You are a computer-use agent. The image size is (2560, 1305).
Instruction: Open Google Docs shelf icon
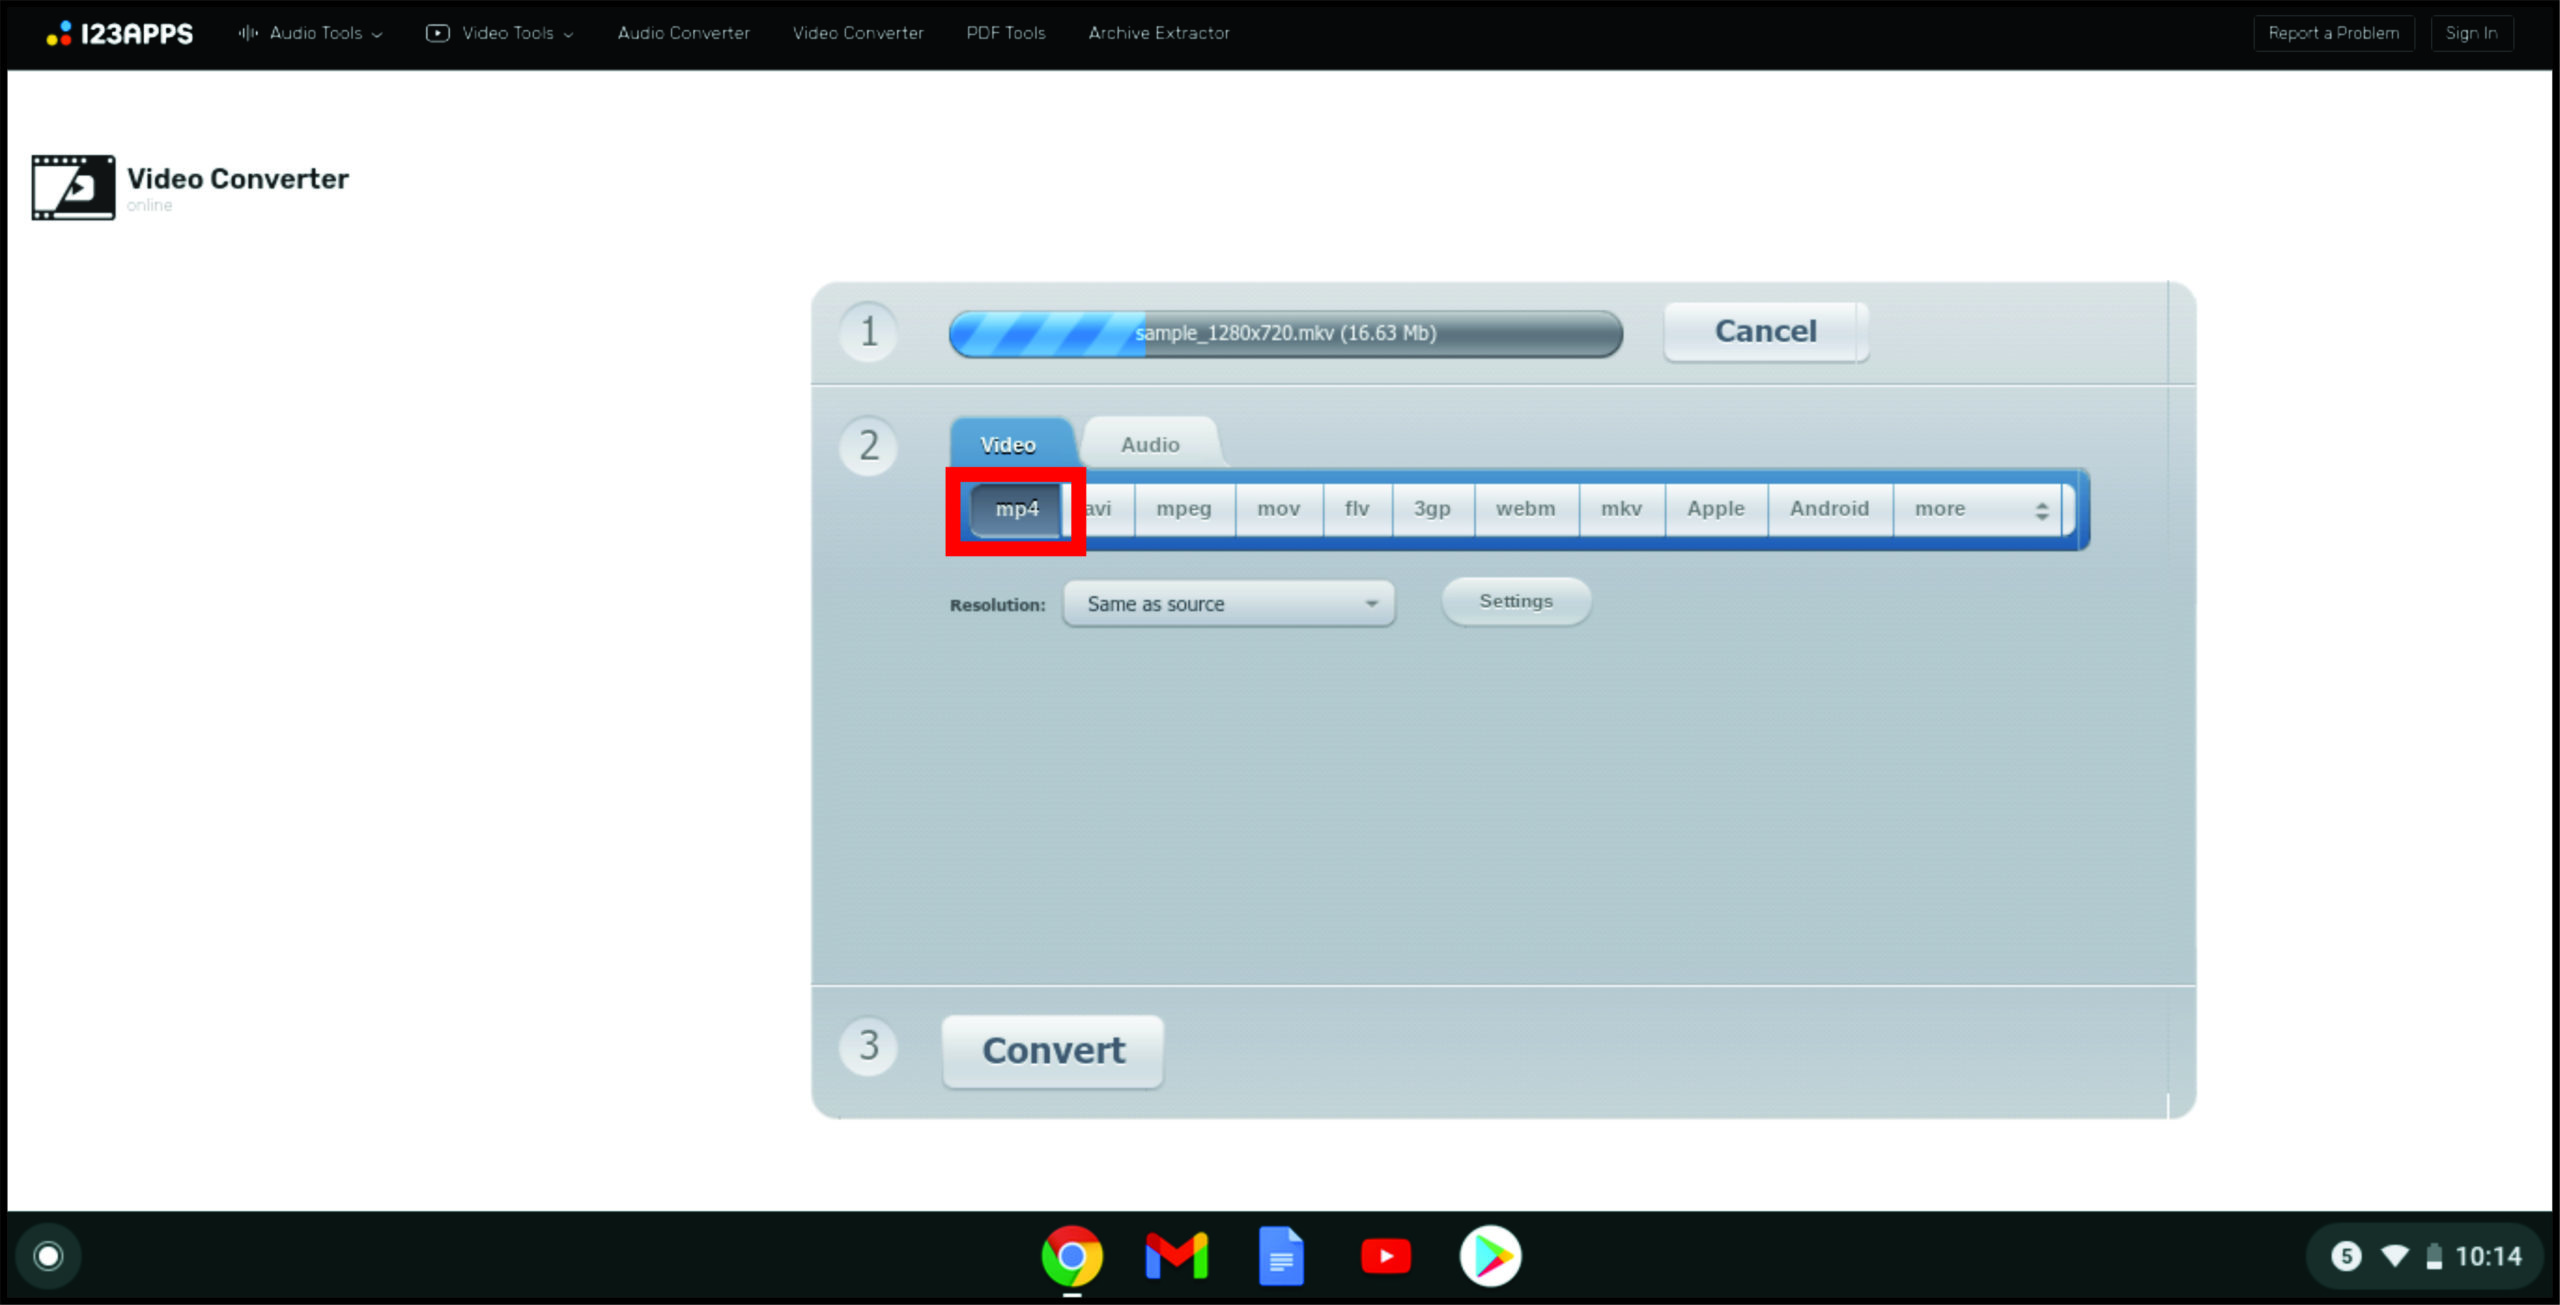click(x=1281, y=1255)
